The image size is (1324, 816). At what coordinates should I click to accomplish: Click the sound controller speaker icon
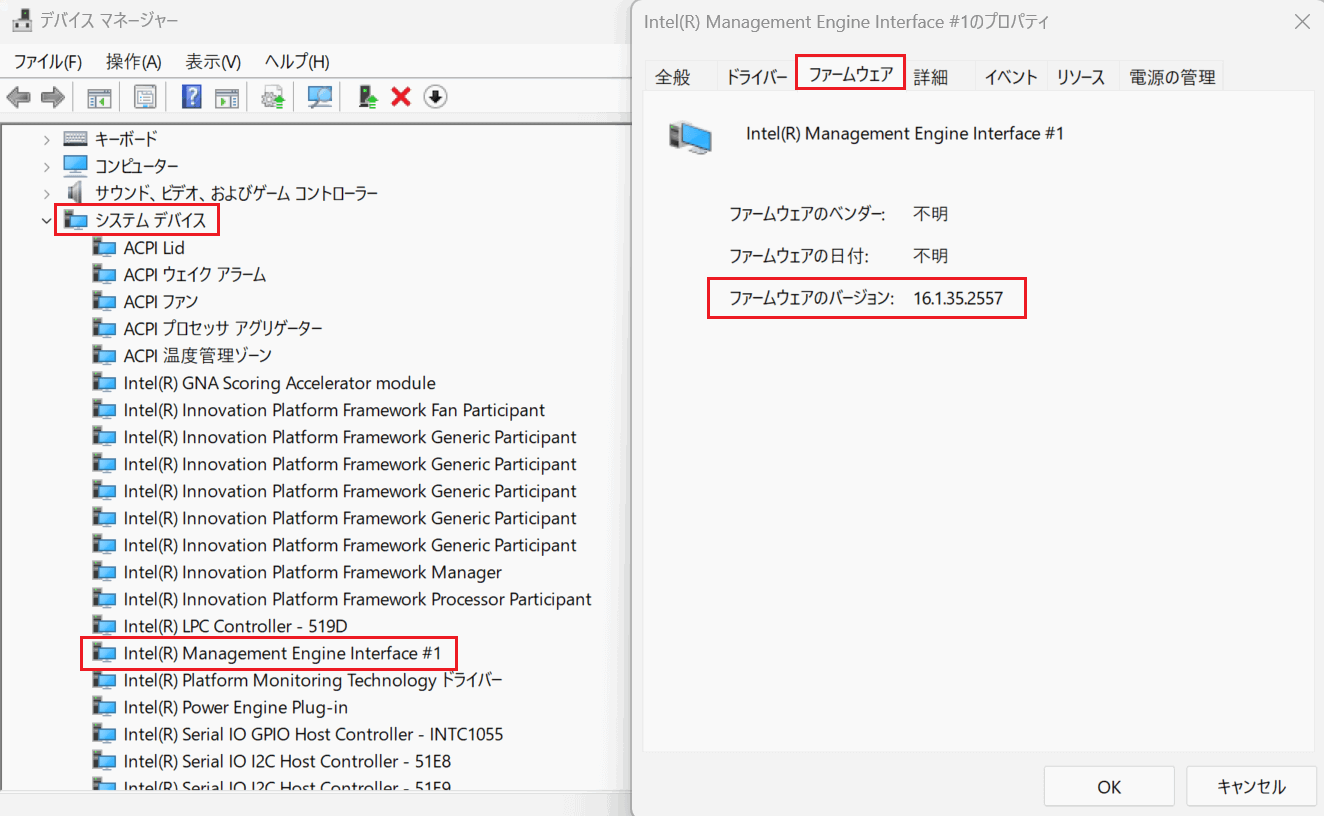[x=75, y=192]
